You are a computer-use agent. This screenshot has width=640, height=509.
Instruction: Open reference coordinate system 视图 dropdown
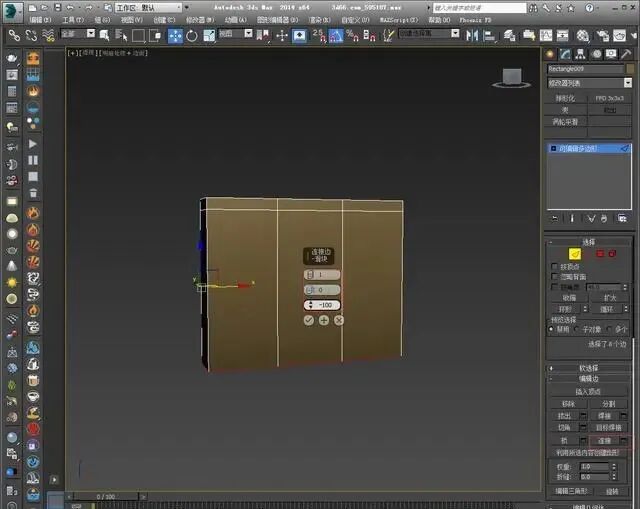coord(235,34)
